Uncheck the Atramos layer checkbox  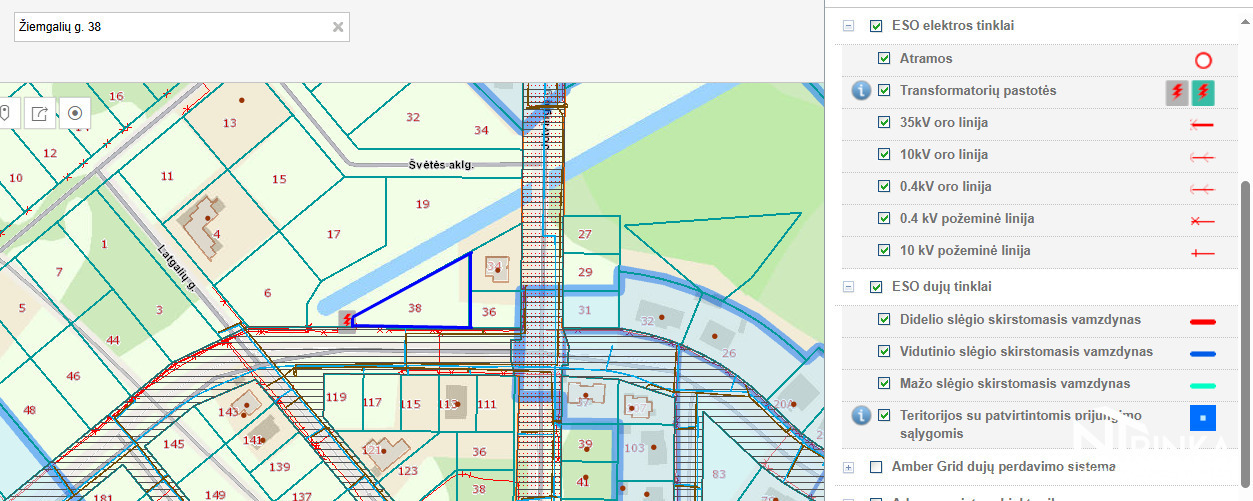click(884, 59)
